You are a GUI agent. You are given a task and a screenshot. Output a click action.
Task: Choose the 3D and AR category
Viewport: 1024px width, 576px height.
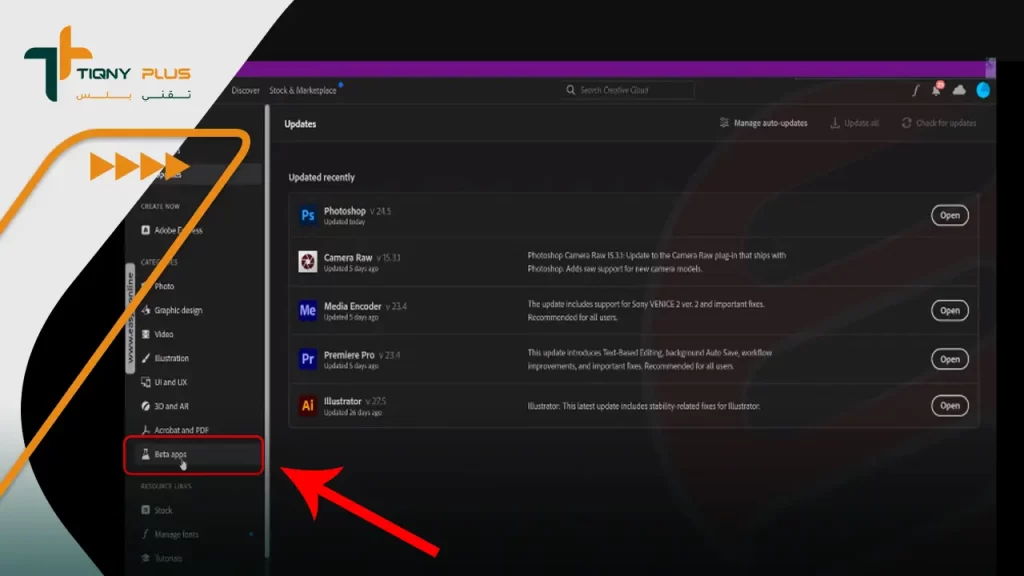tap(171, 406)
